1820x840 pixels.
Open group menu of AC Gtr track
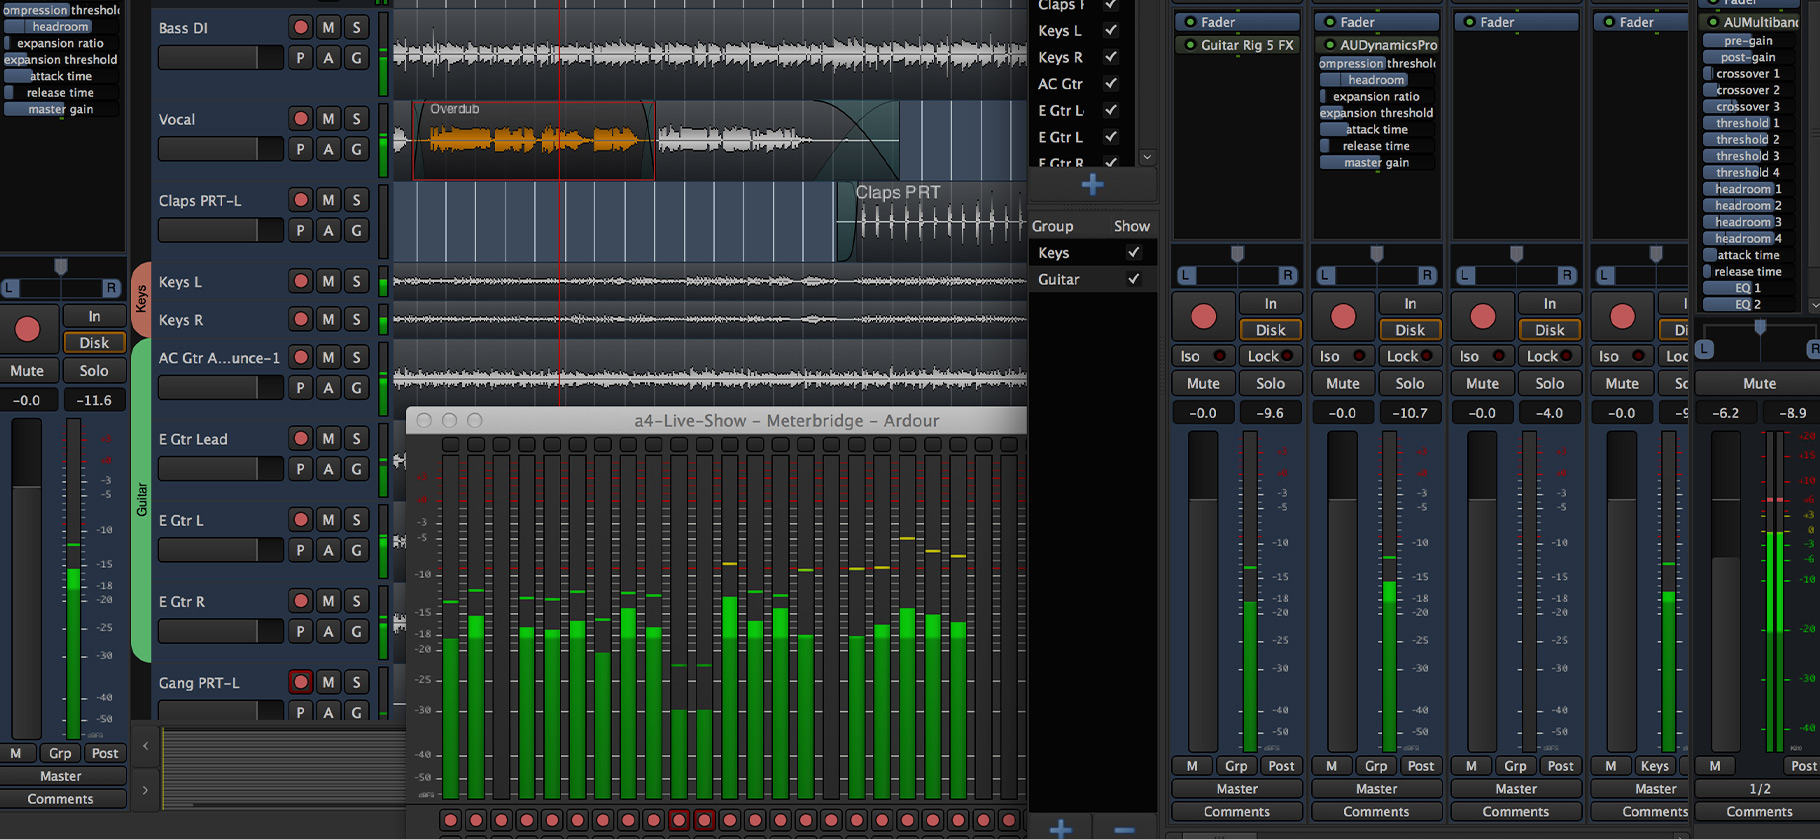pos(356,387)
